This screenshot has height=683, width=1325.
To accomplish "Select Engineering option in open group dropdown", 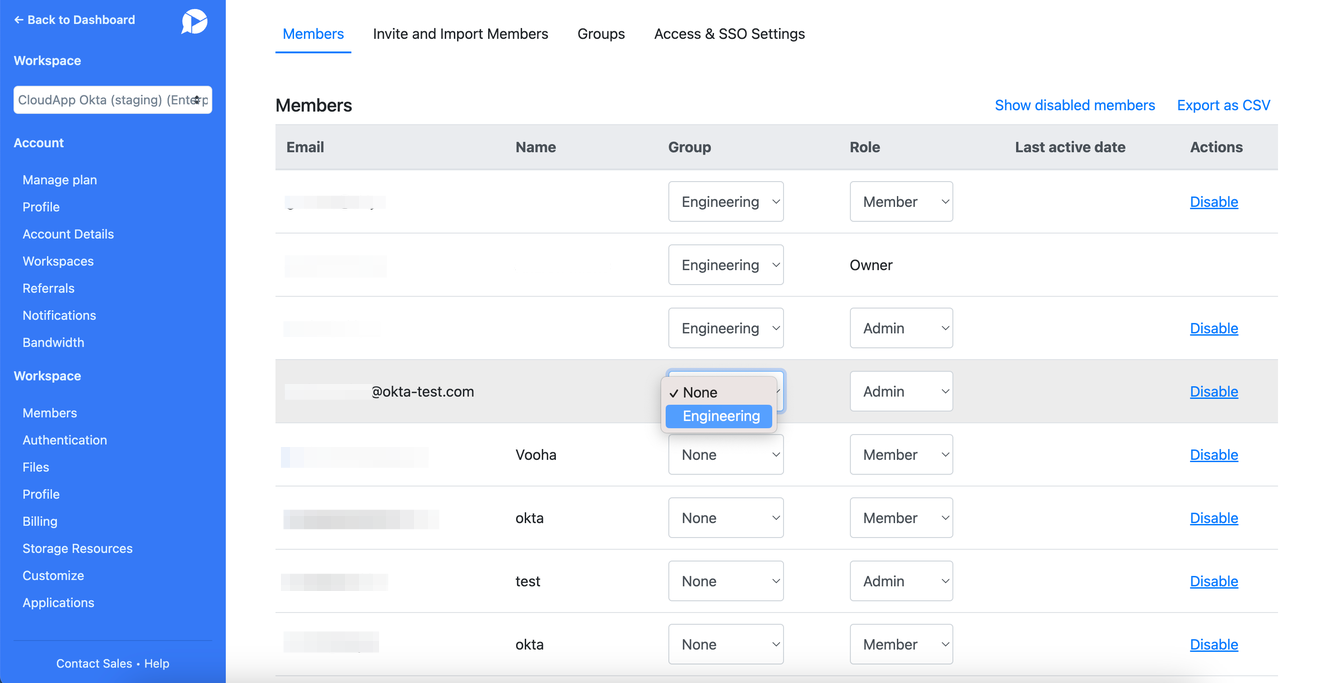I will [x=720, y=416].
